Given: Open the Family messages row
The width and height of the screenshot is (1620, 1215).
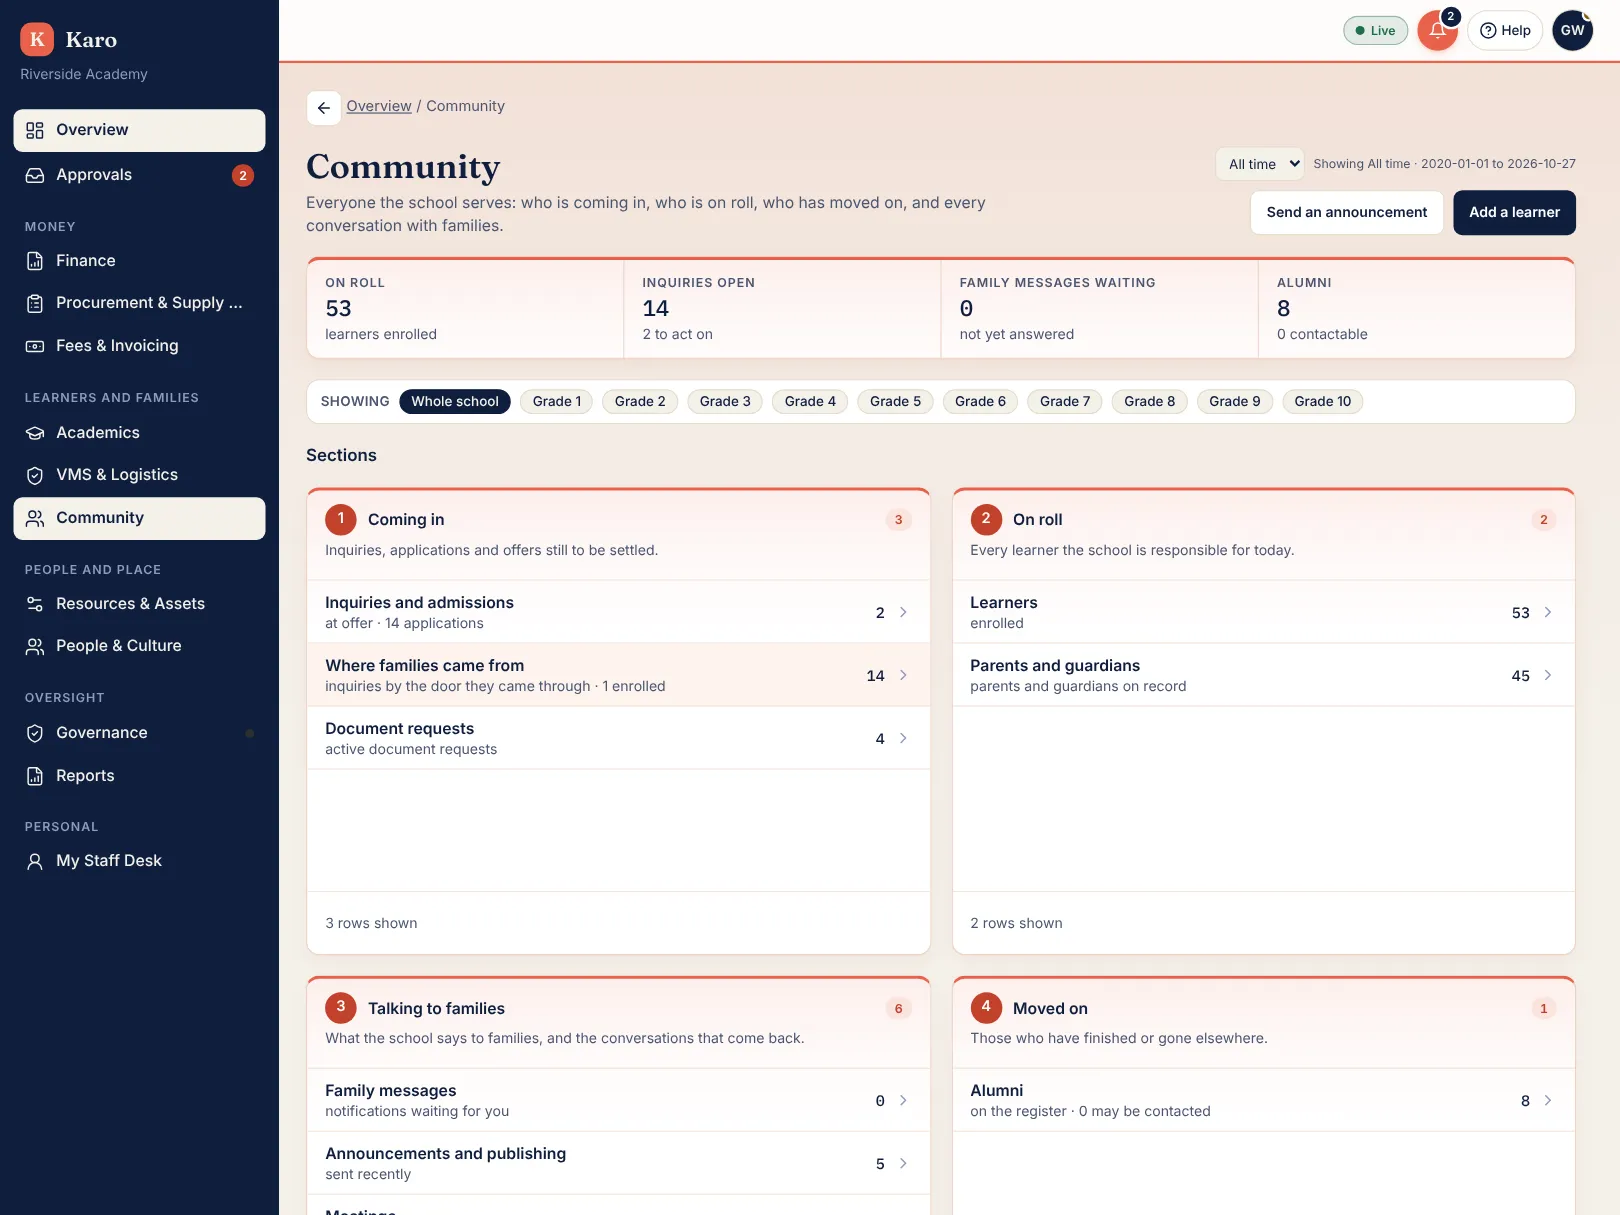Looking at the screenshot, I should tap(618, 1100).
